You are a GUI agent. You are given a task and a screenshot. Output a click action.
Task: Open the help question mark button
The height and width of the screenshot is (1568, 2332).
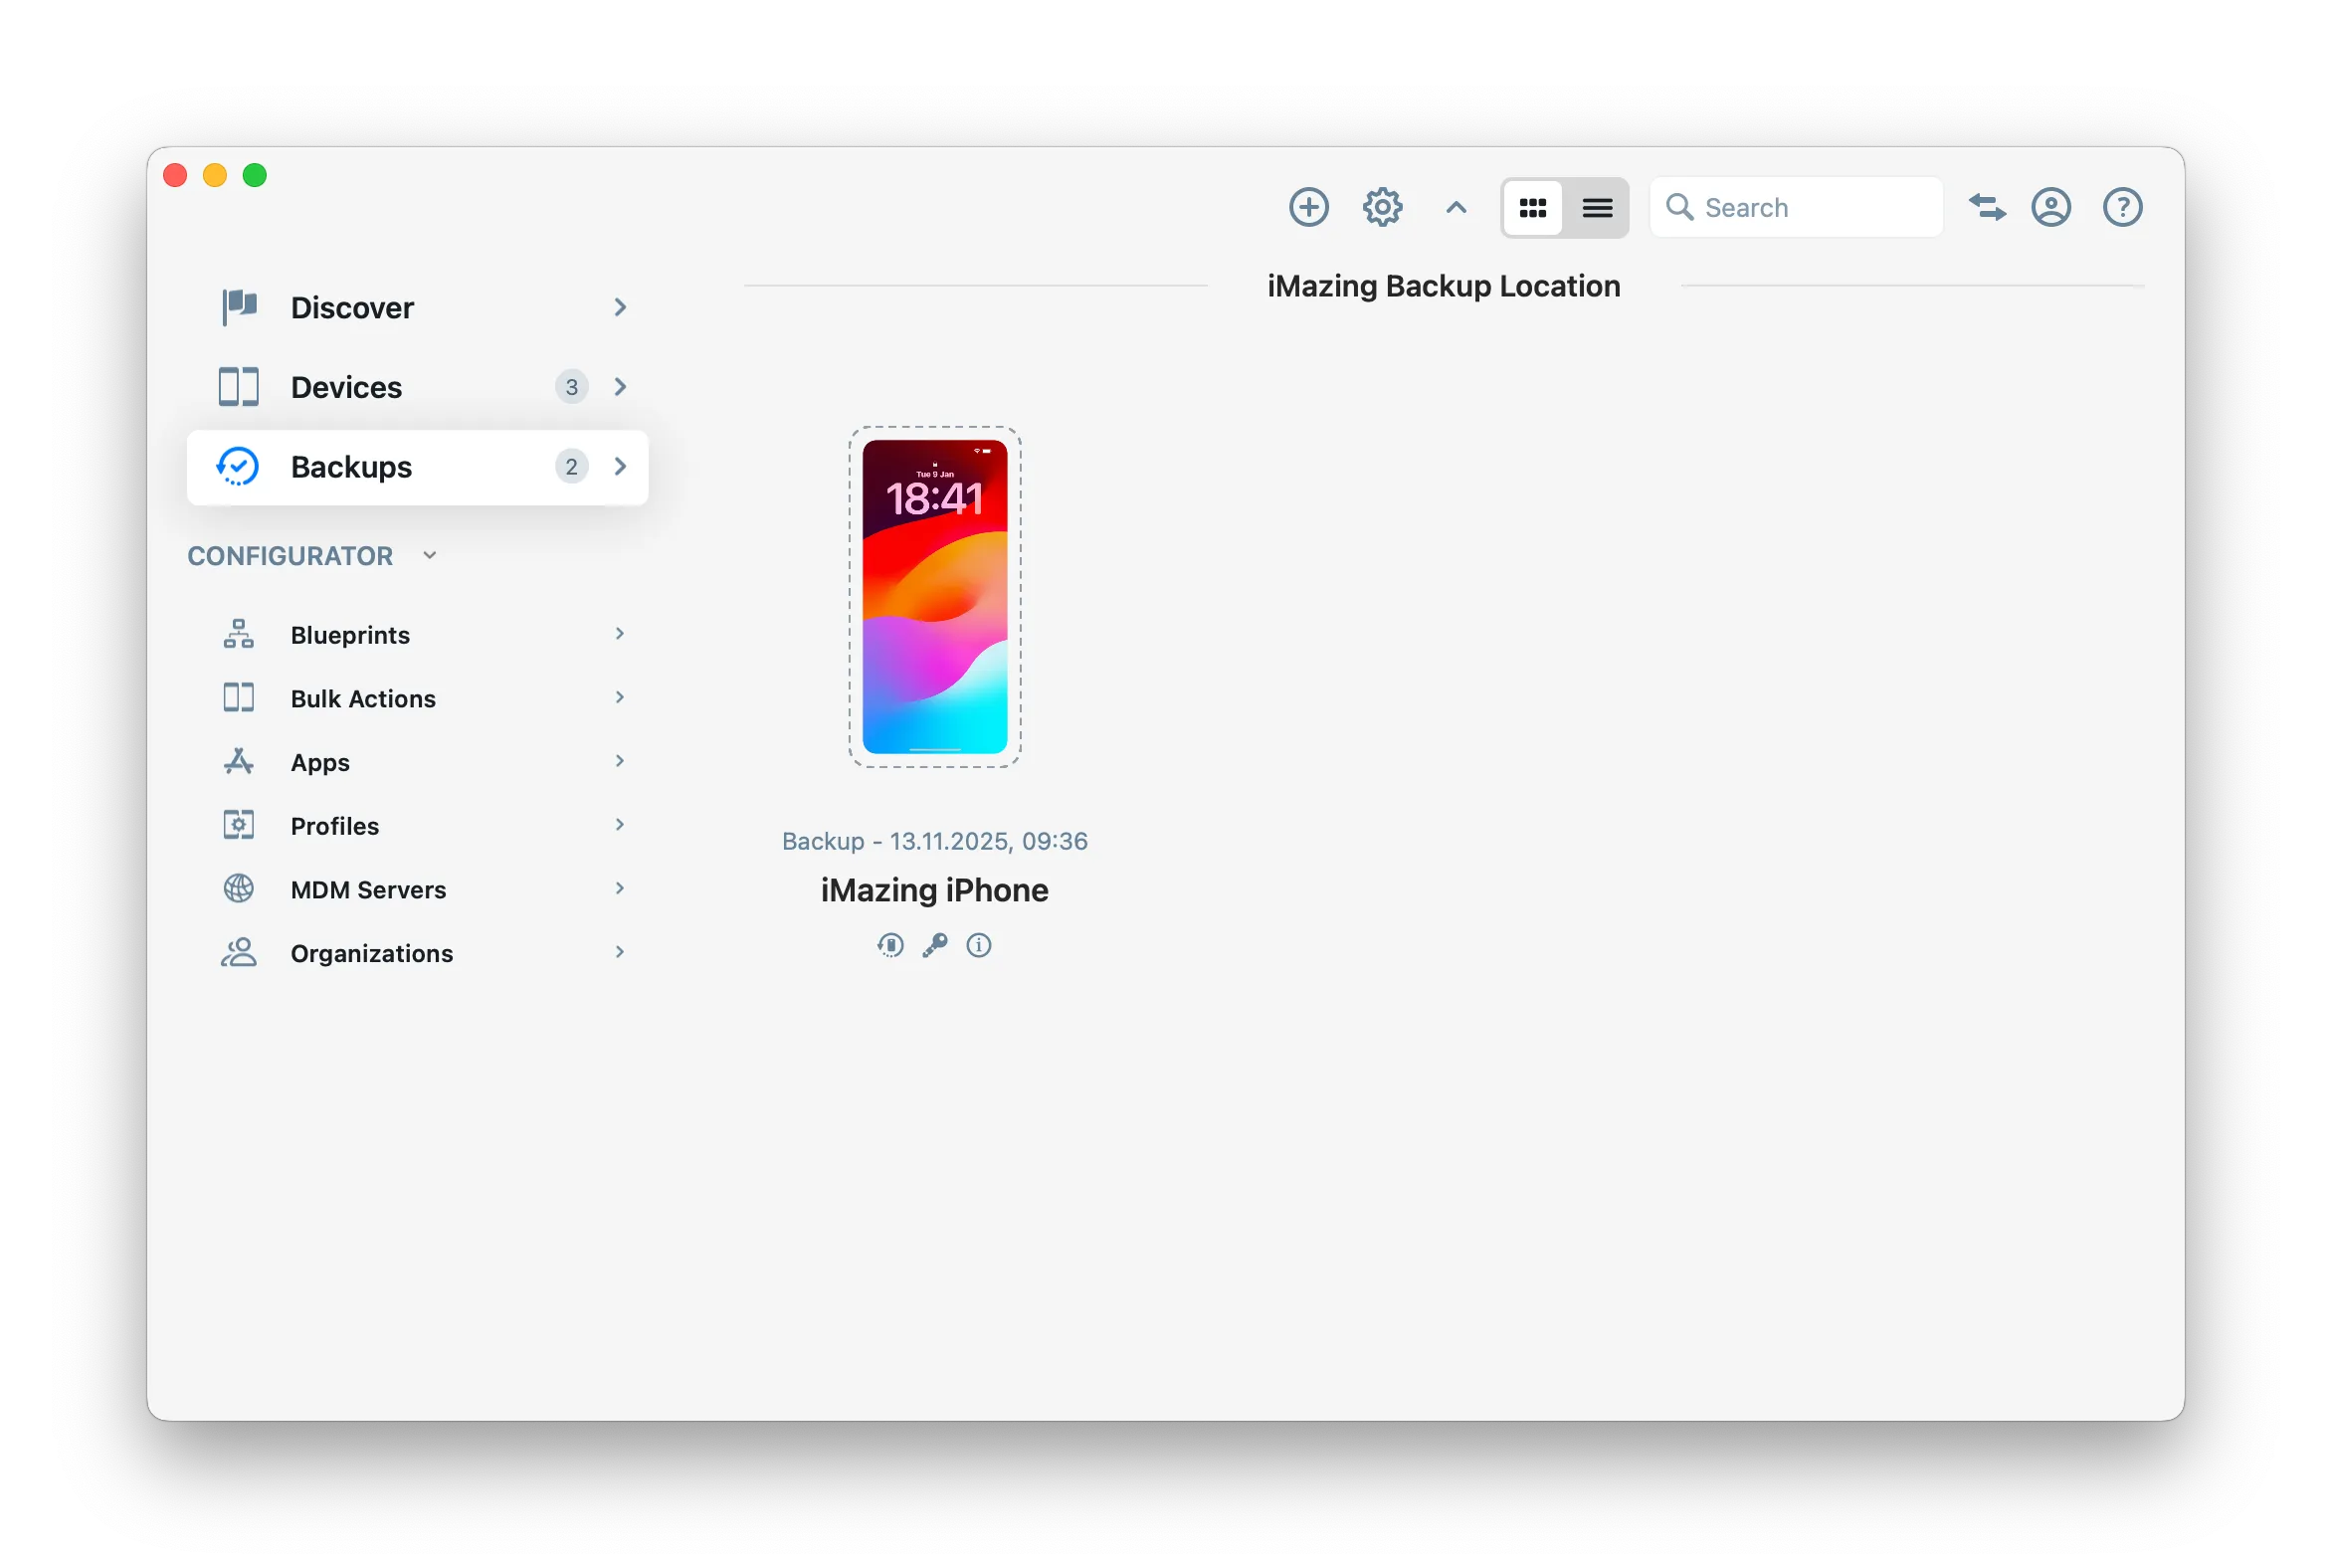click(x=2122, y=207)
